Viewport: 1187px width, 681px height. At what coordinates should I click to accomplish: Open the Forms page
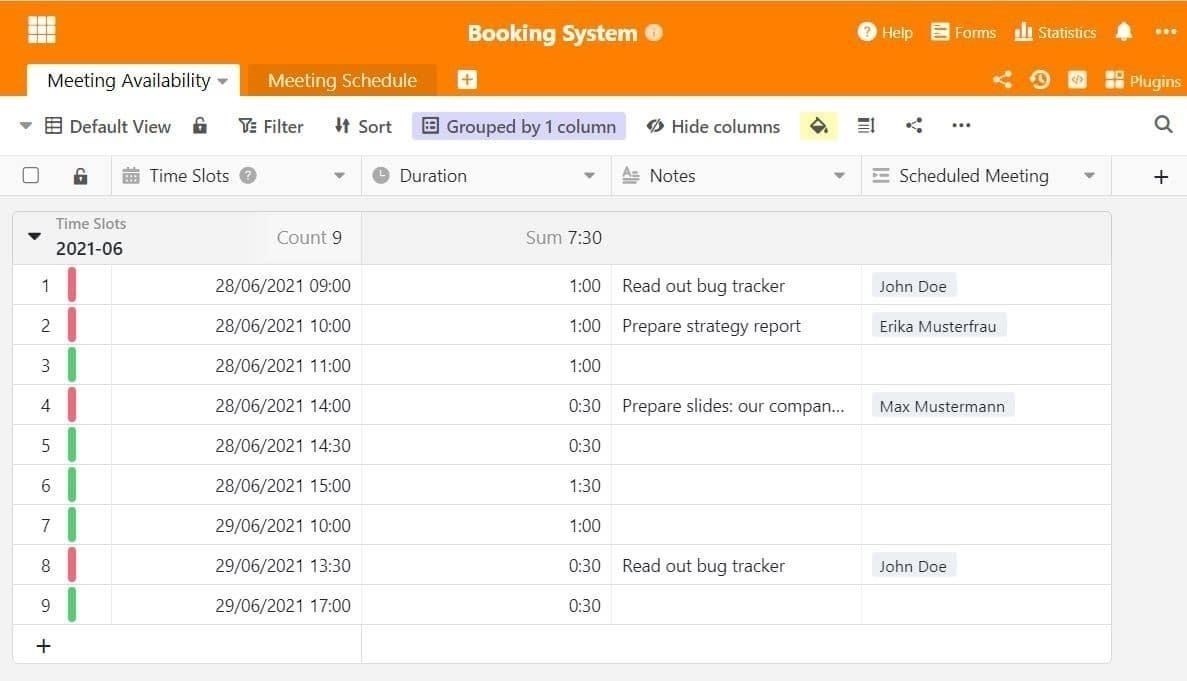[x=963, y=32]
